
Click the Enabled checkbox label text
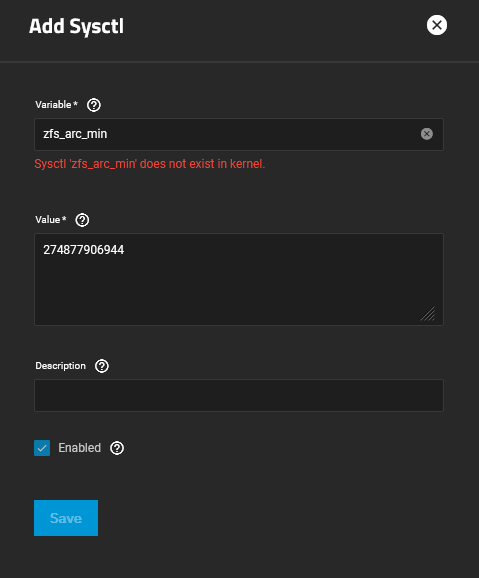[x=79, y=448]
